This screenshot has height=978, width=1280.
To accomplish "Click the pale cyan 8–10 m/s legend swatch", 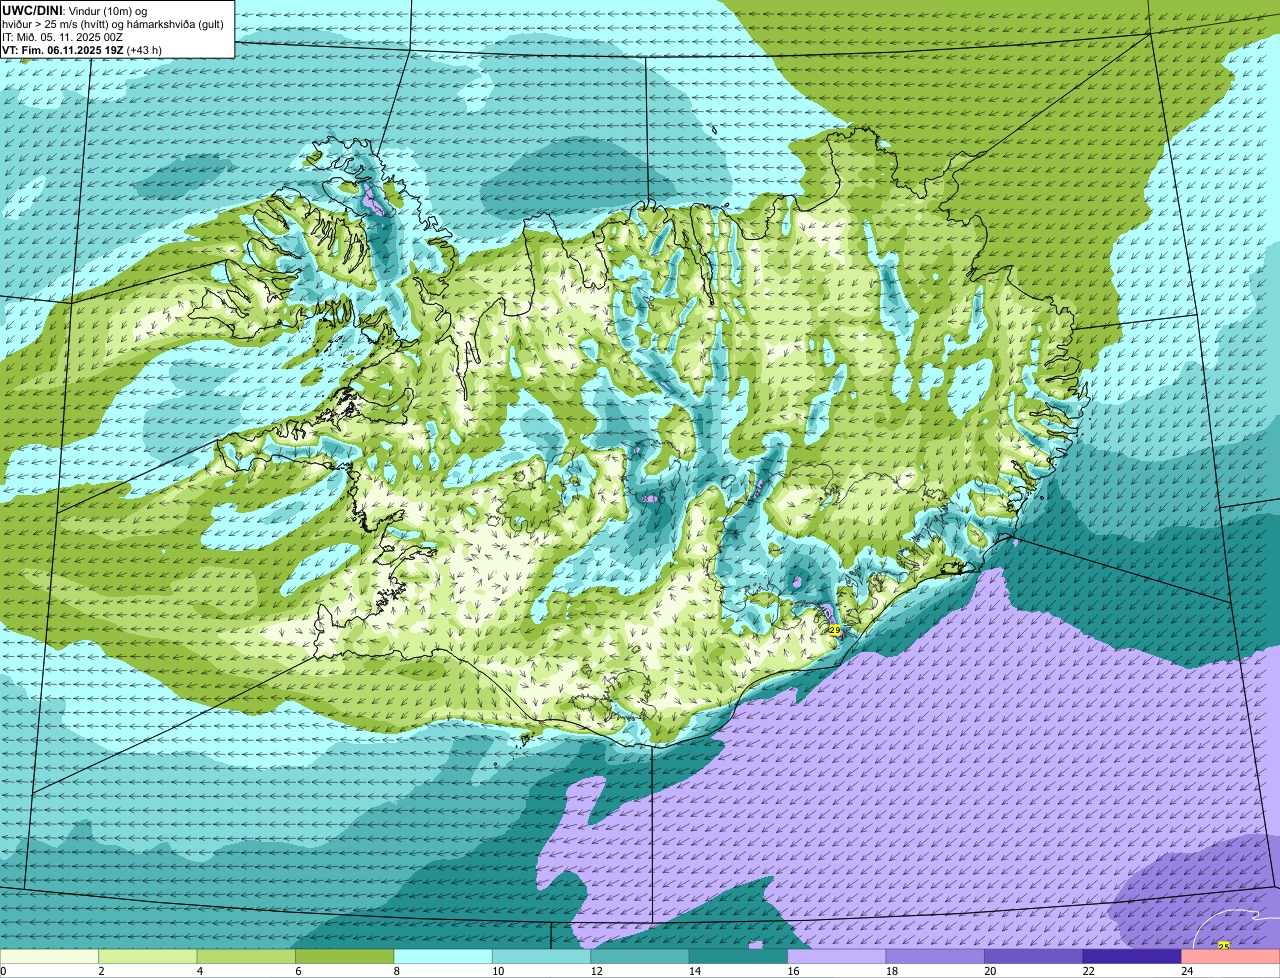I will click(x=443, y=956).
